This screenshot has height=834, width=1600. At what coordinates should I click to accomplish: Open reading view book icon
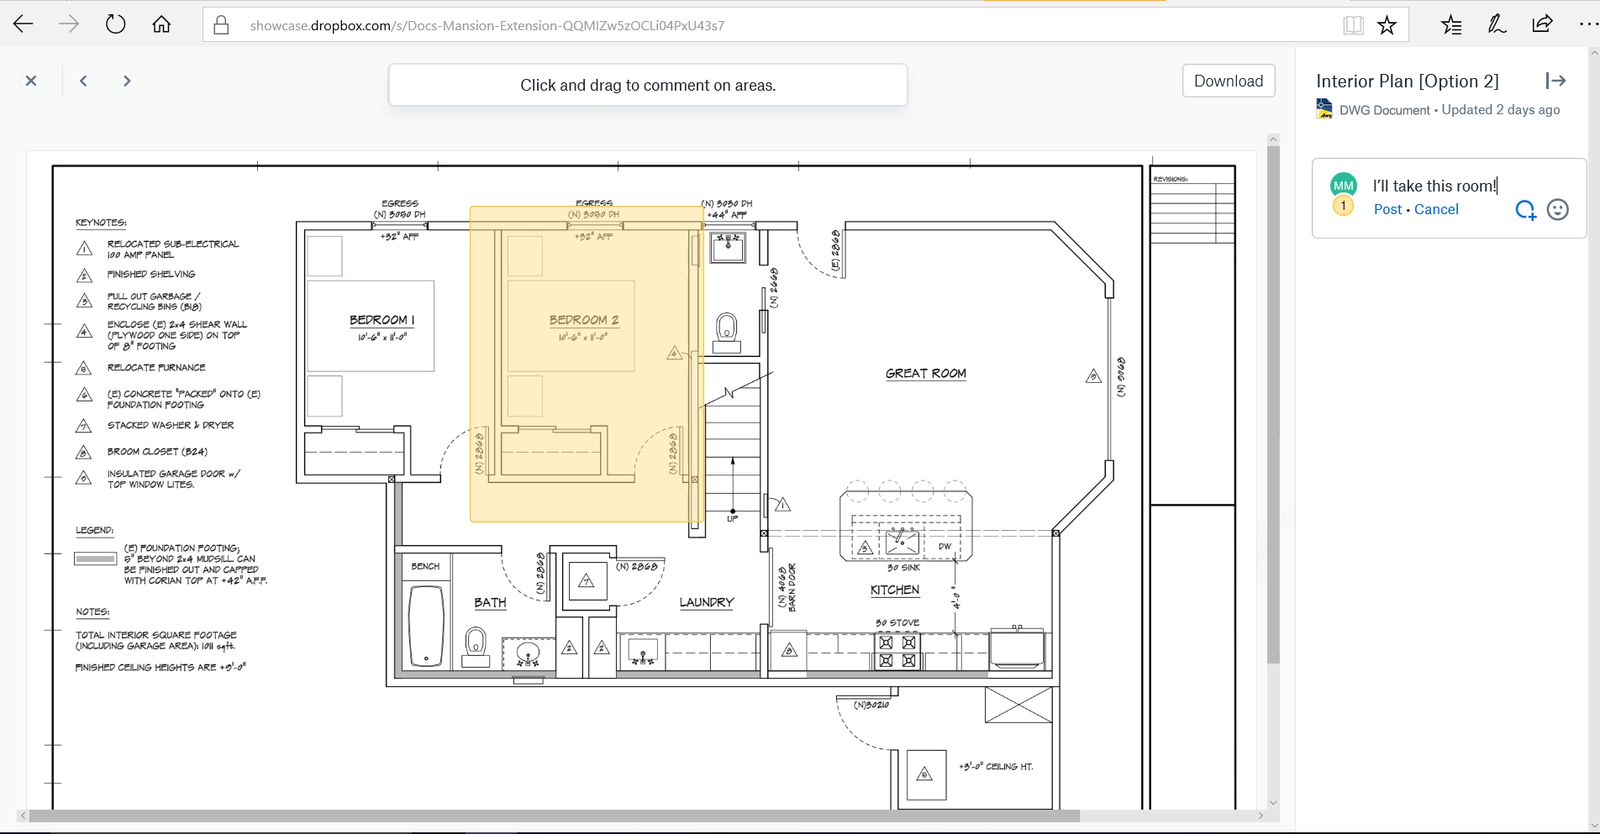pyautogui.click(x=1353, y=25)
